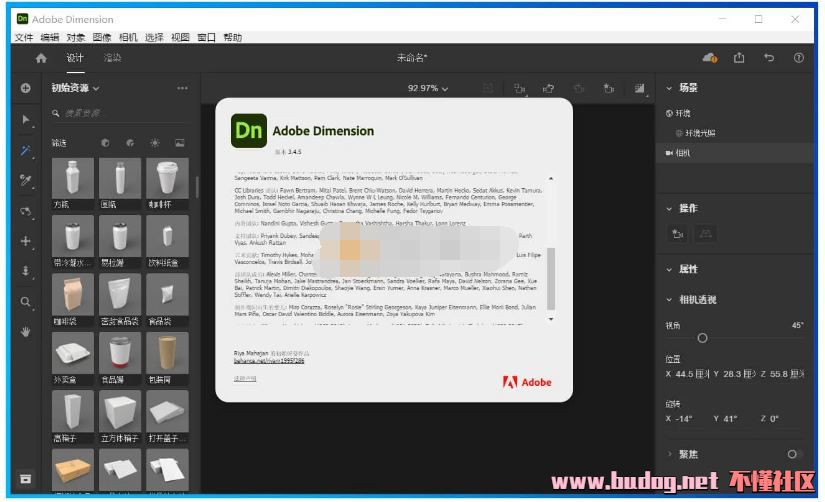Click the 视角 45° value
825x502 pixels.
(798, 325)
